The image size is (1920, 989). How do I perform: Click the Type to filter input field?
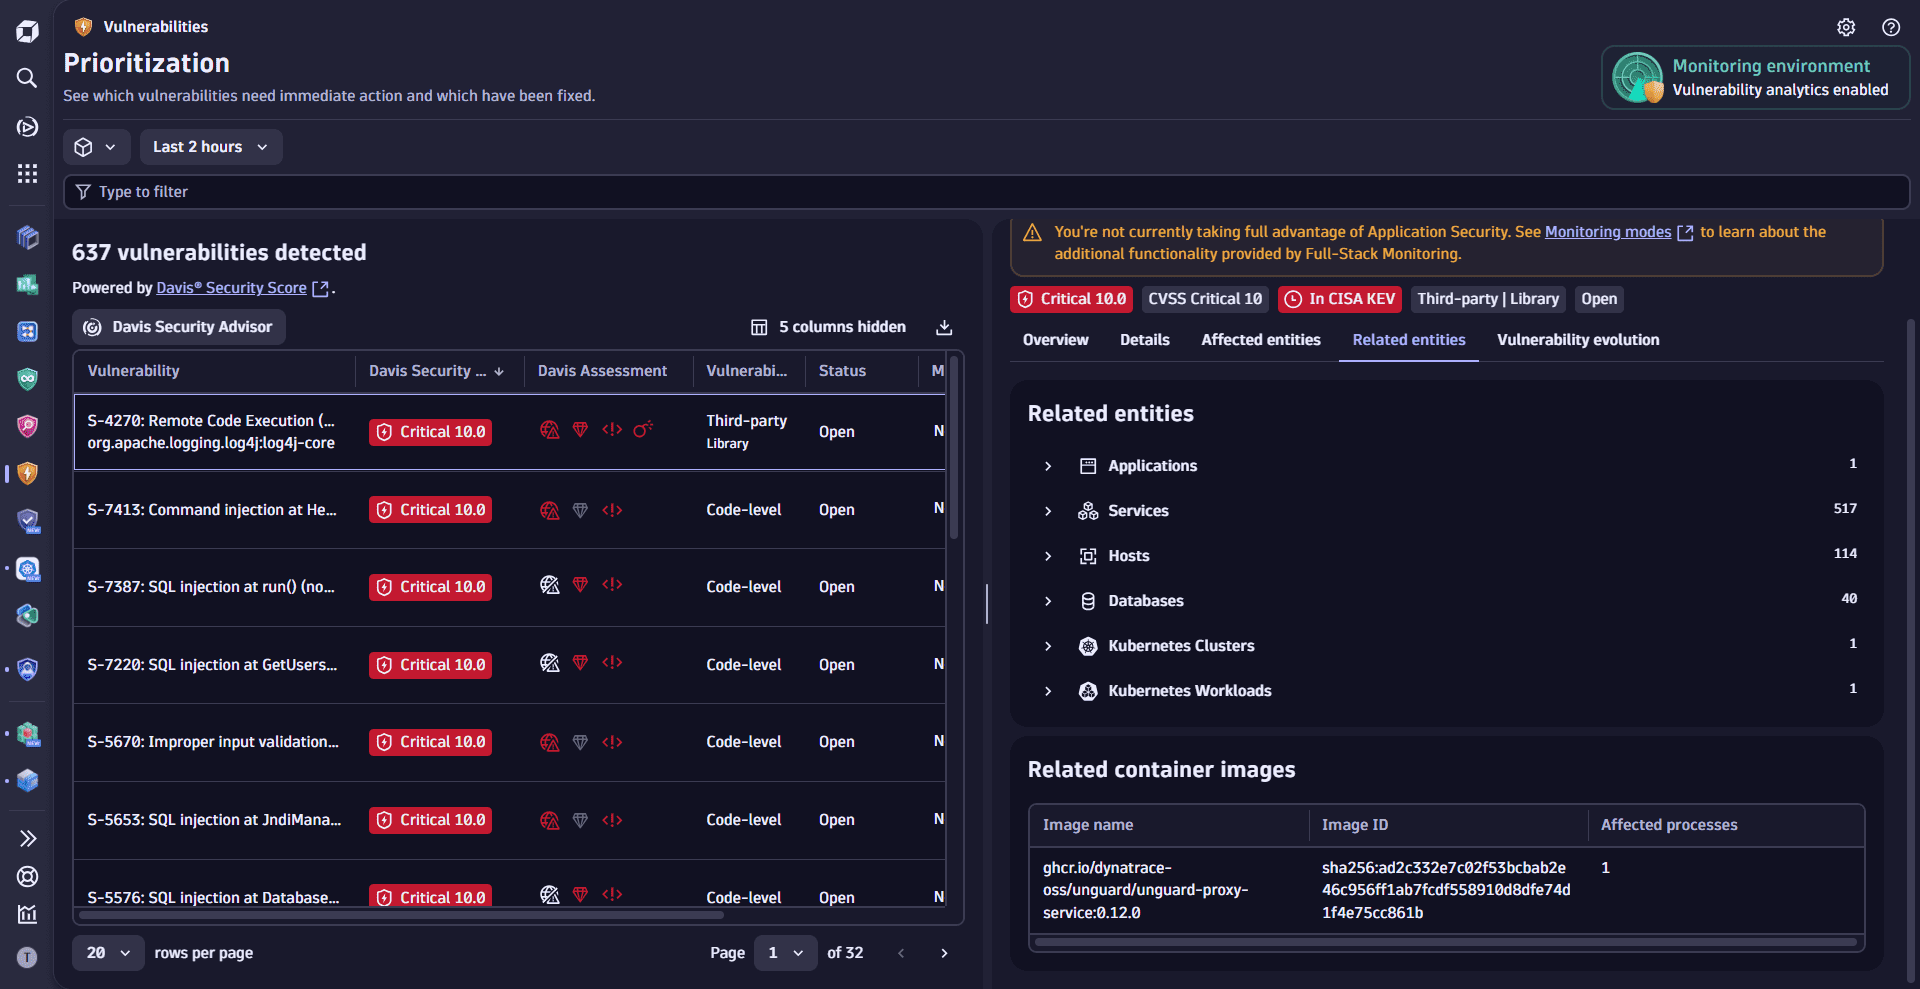tap(987, 192)
